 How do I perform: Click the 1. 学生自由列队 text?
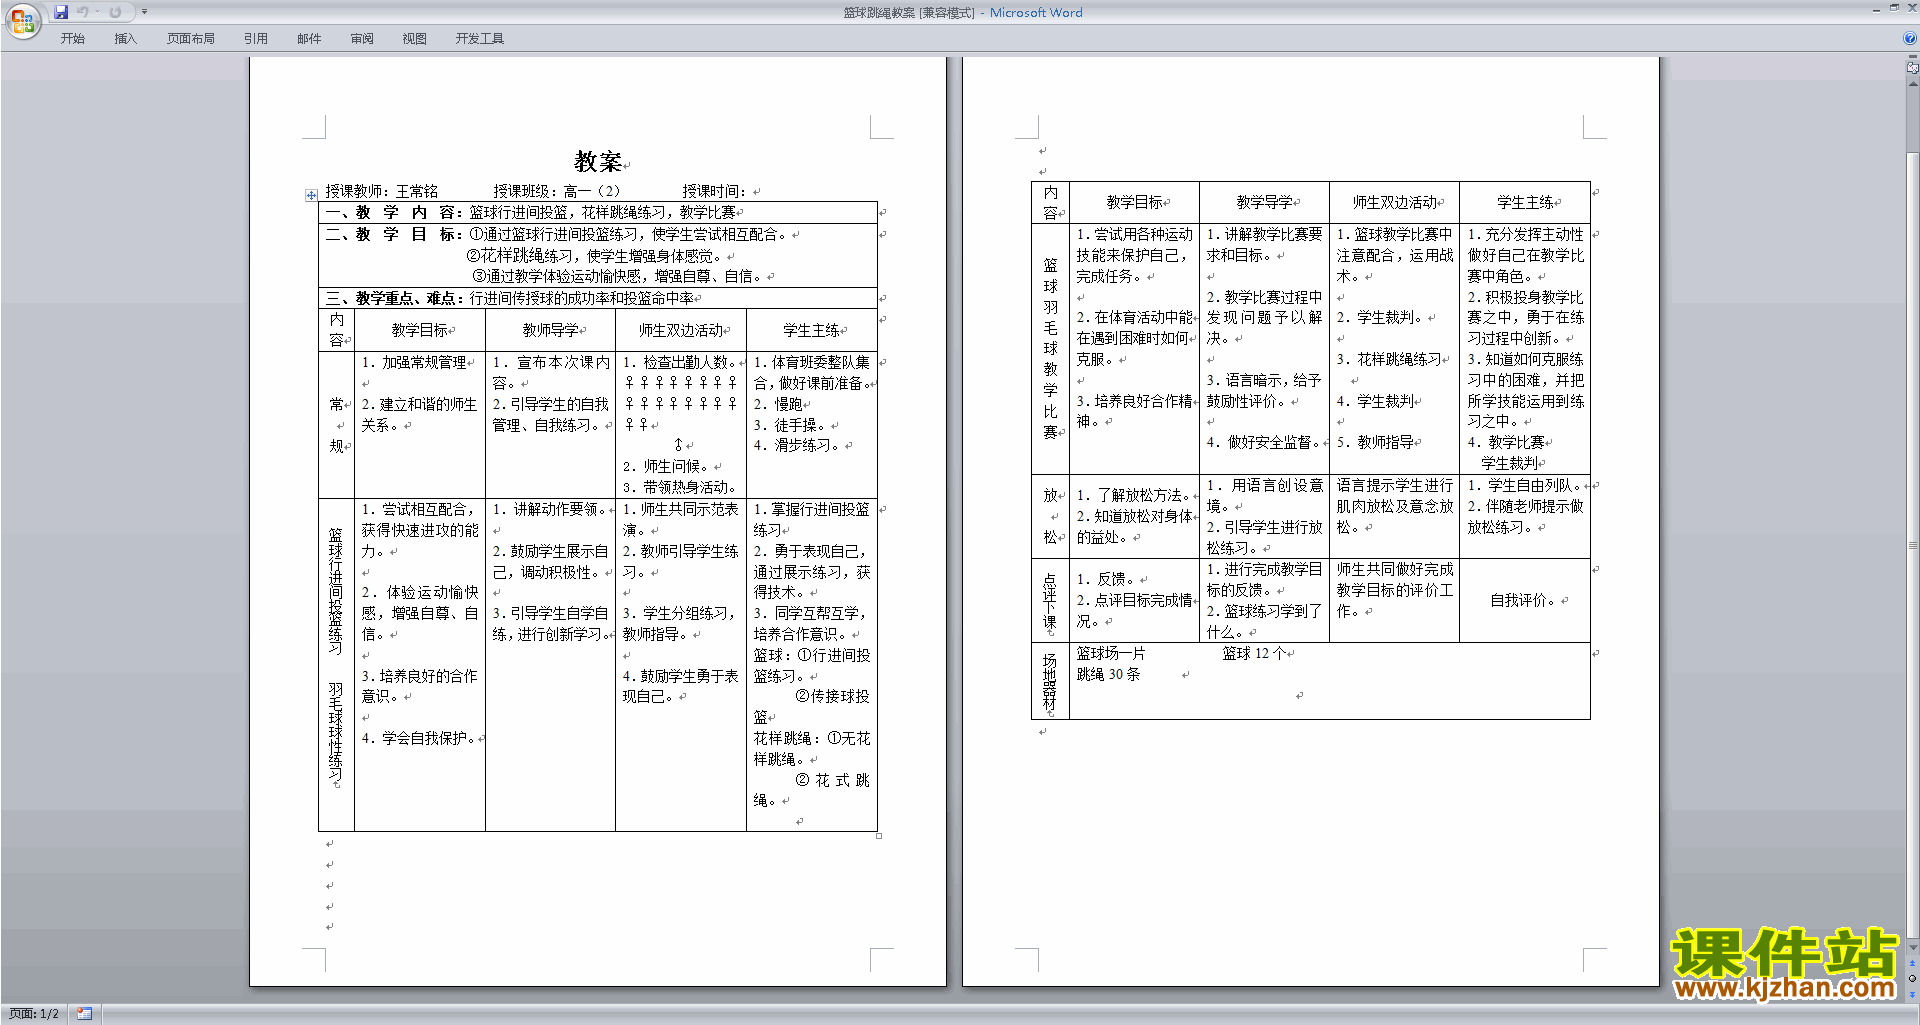[1525, 485]
